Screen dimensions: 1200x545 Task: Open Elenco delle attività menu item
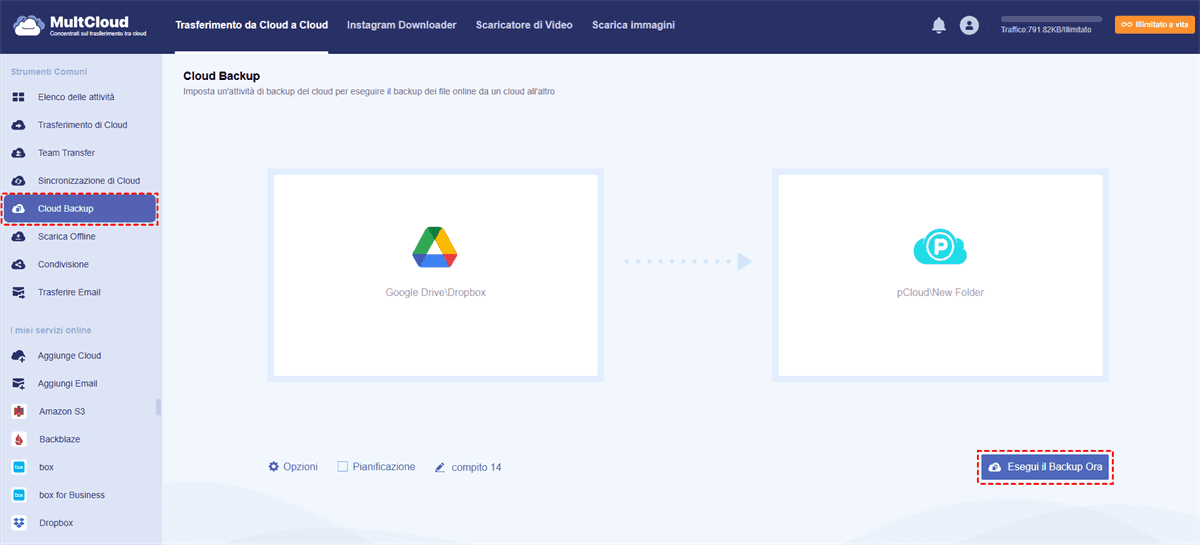pyautogui.click(x=76, y=97)
